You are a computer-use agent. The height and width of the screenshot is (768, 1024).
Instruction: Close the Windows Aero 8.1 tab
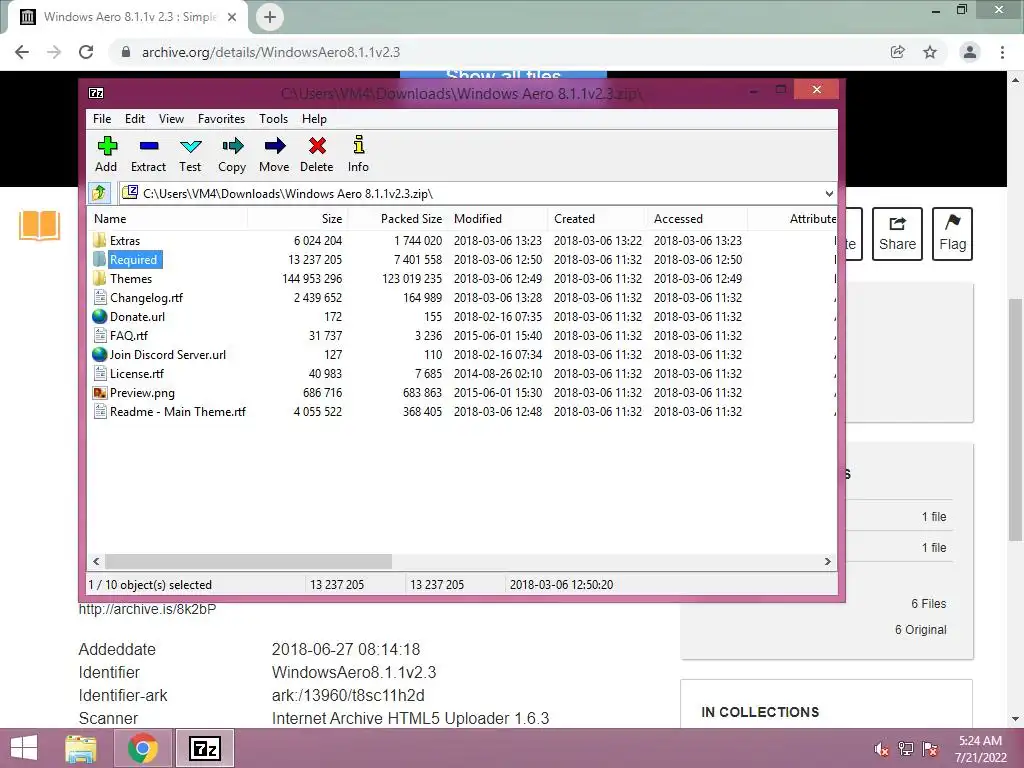point(232,18)
